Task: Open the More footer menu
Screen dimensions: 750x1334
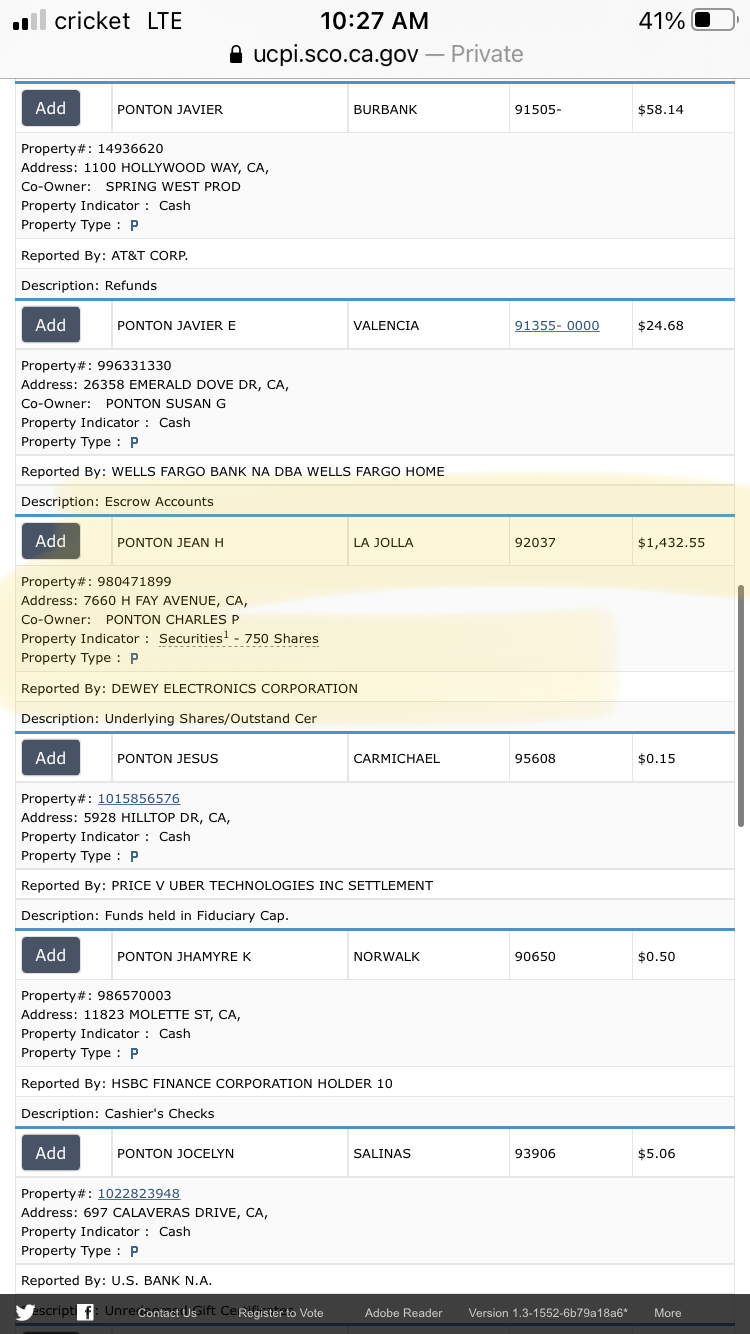Action: click(x=668, y=1313)
